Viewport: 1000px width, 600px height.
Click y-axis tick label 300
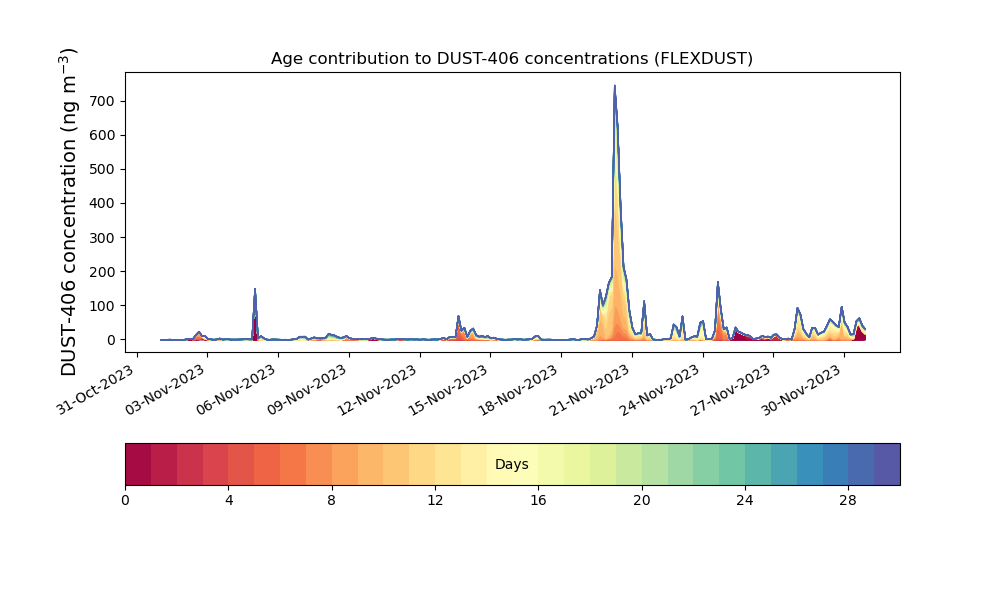click(x=102, y=238)
